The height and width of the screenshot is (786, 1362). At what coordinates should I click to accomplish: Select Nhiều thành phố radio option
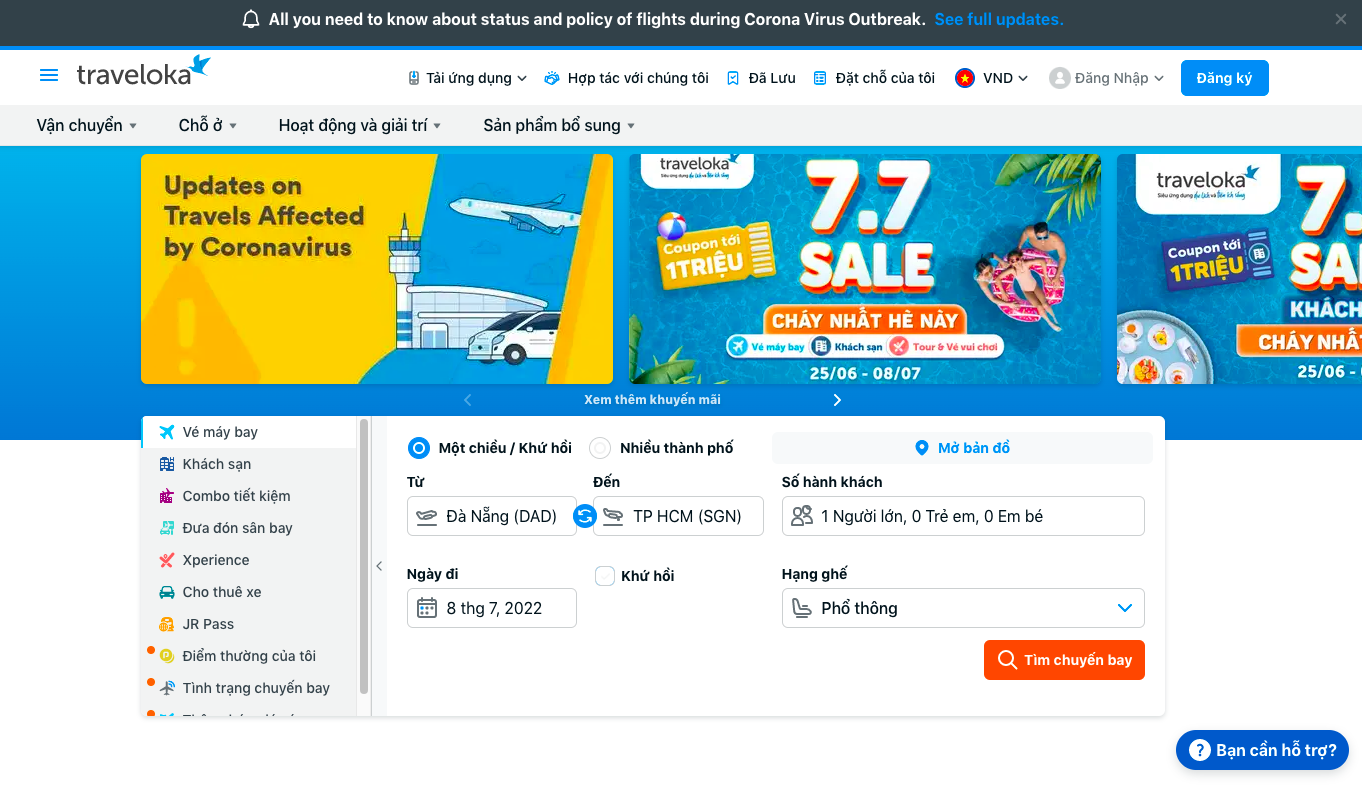(600, 448)
